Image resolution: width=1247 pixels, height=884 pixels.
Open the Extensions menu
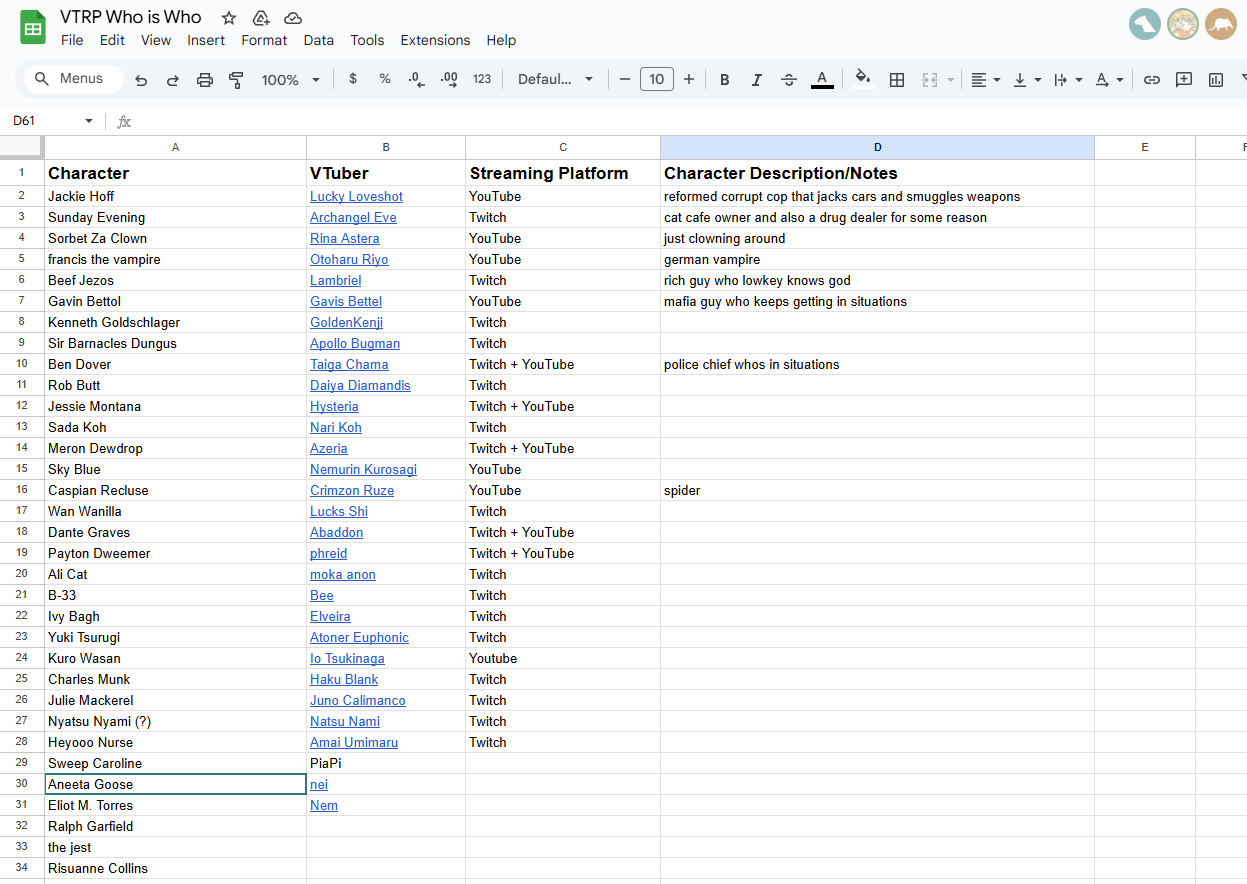click(435, 40)
